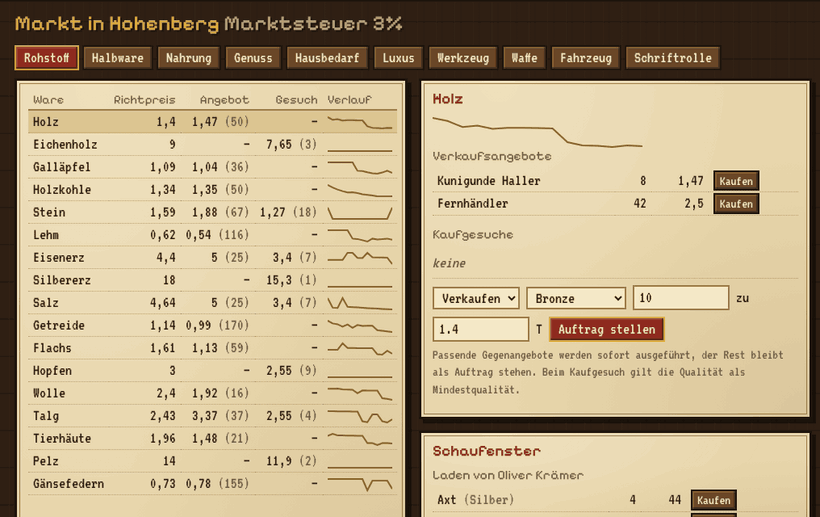Open the Fahrzeug tab
Image resolution: width=820 pixels, height=517 pixels.
click(x=586, y=58)
